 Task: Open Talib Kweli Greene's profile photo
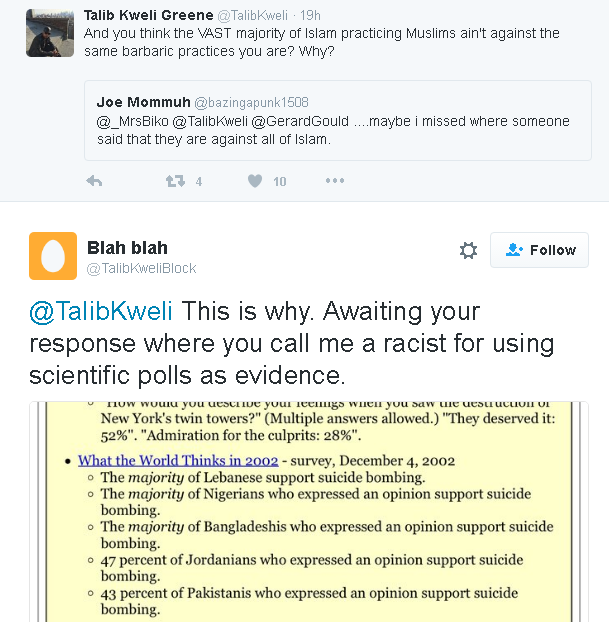(x=50, y=33)
